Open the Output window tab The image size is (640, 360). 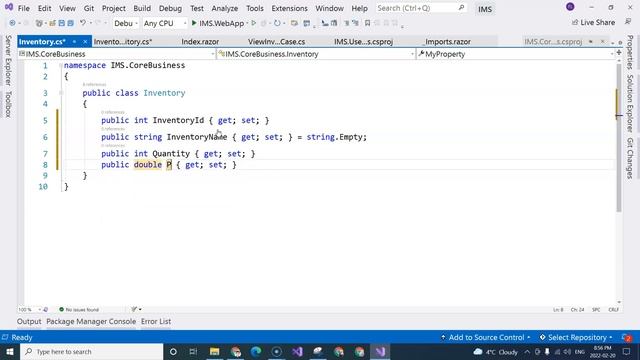point(29,322)
